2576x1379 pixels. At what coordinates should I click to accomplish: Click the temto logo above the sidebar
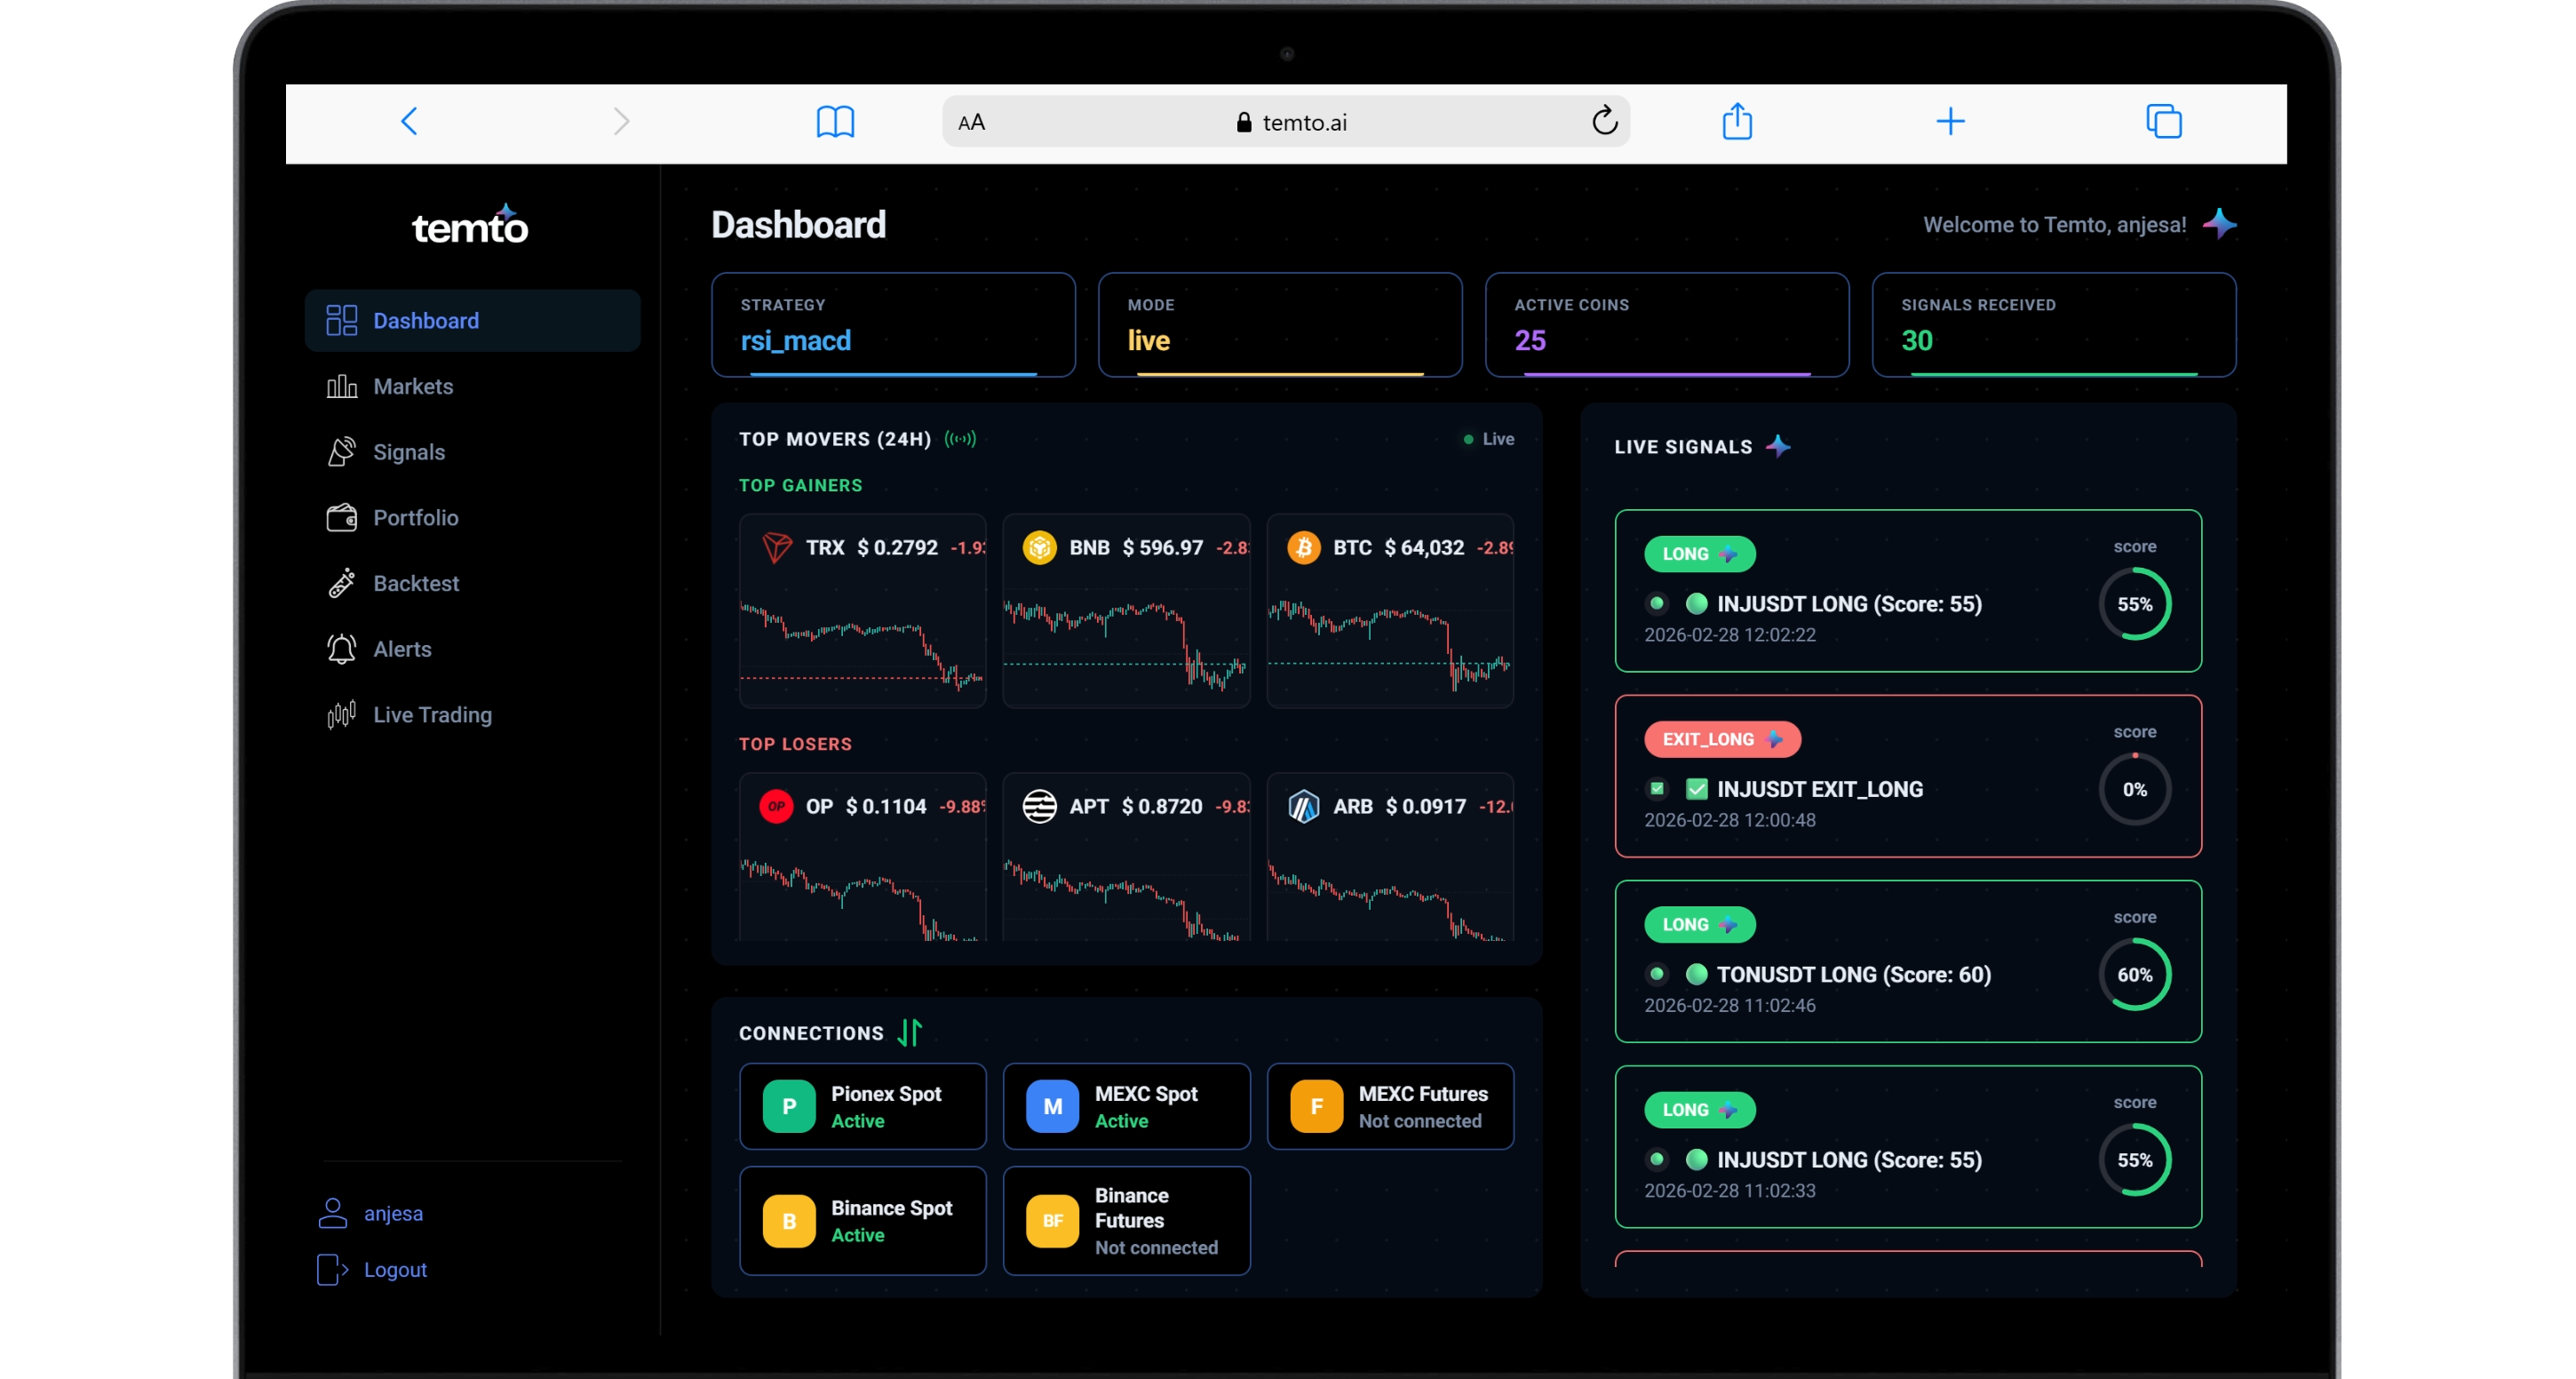[469, 222]
